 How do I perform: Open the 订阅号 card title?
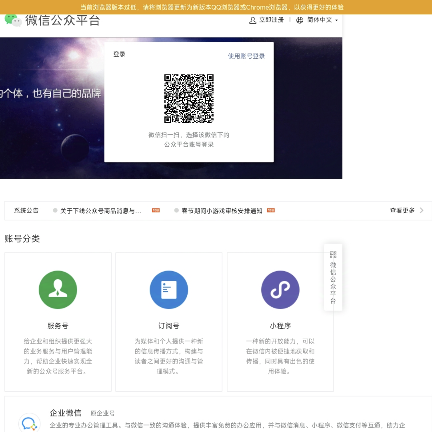[169, 326]
